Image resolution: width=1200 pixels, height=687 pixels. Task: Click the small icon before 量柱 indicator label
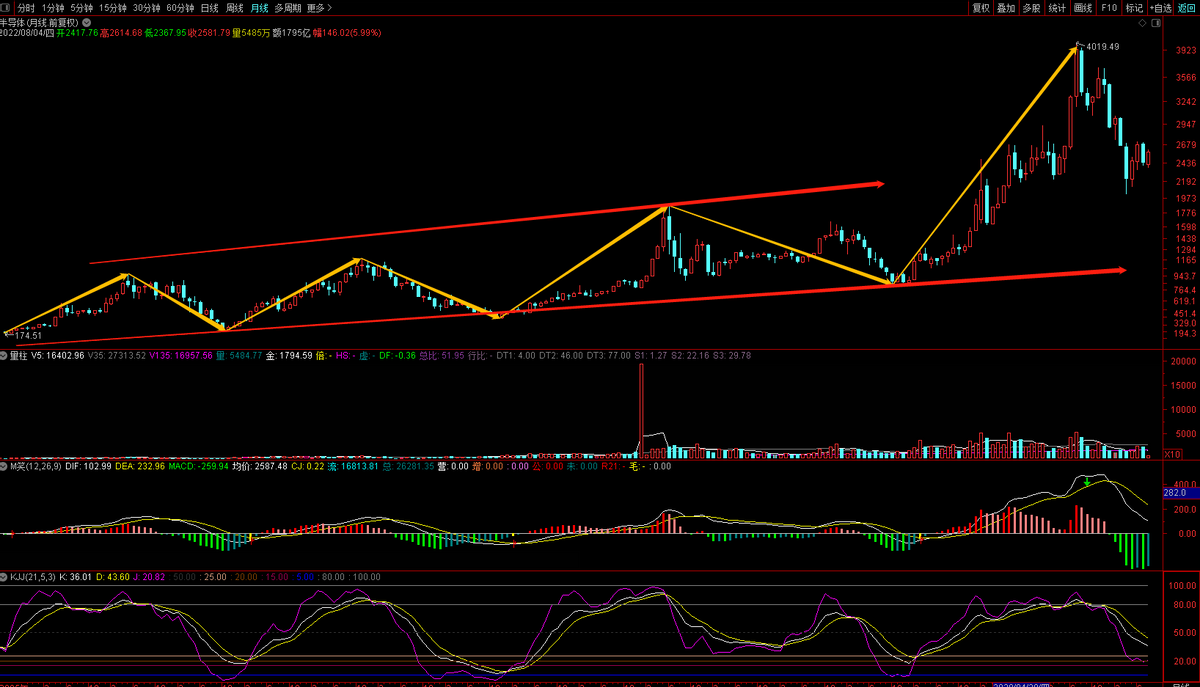coord(4,355)
